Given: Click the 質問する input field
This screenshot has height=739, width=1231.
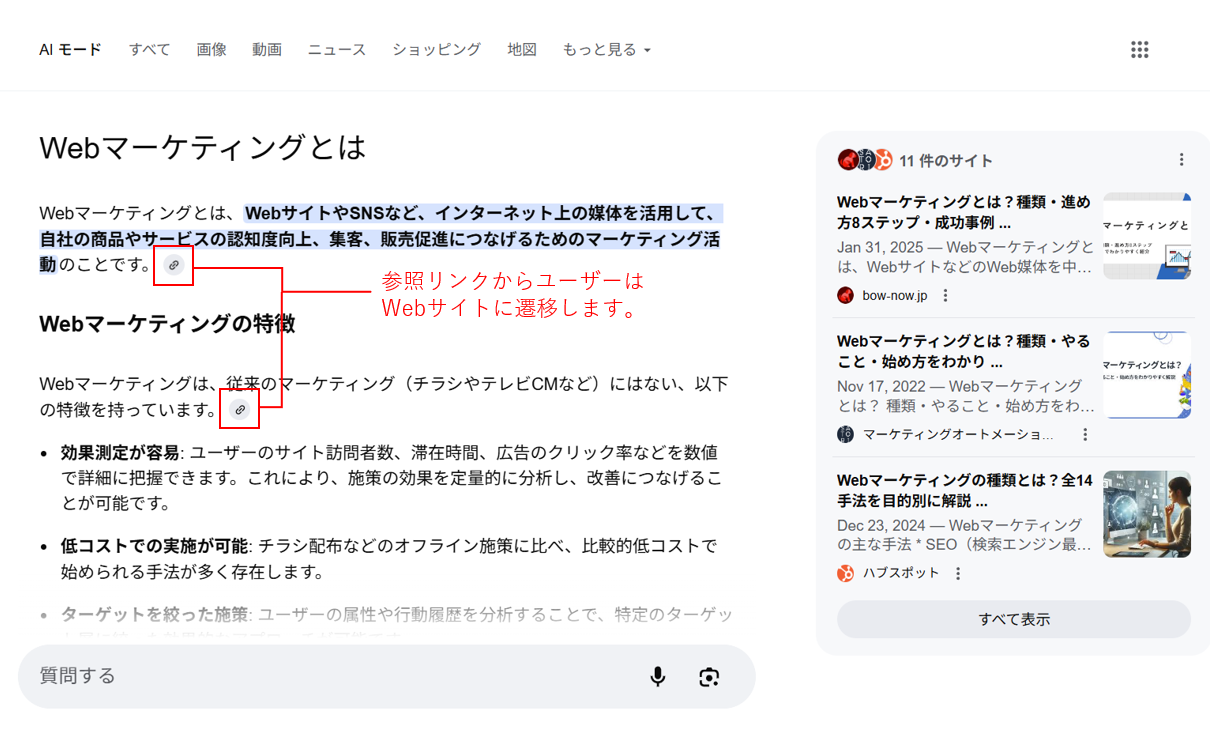Looking at the screenshot, I should [x=386, y=677].
